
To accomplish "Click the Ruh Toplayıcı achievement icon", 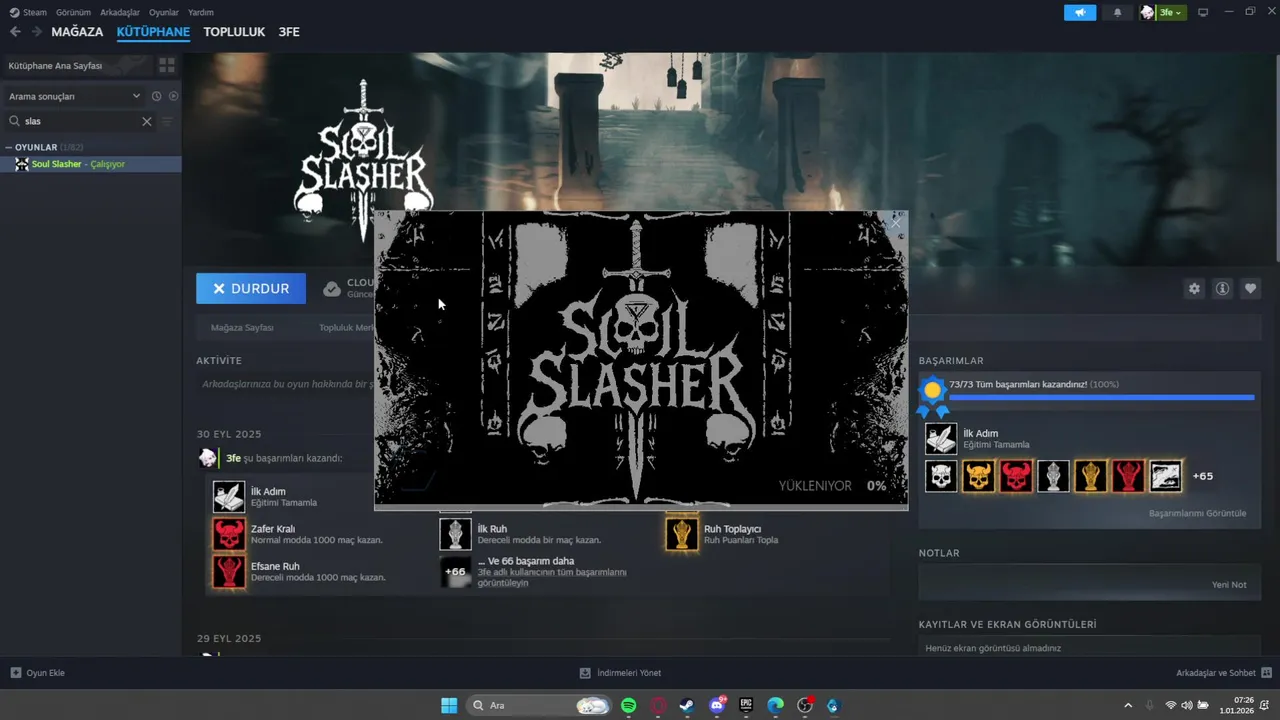I will point(682,534).
